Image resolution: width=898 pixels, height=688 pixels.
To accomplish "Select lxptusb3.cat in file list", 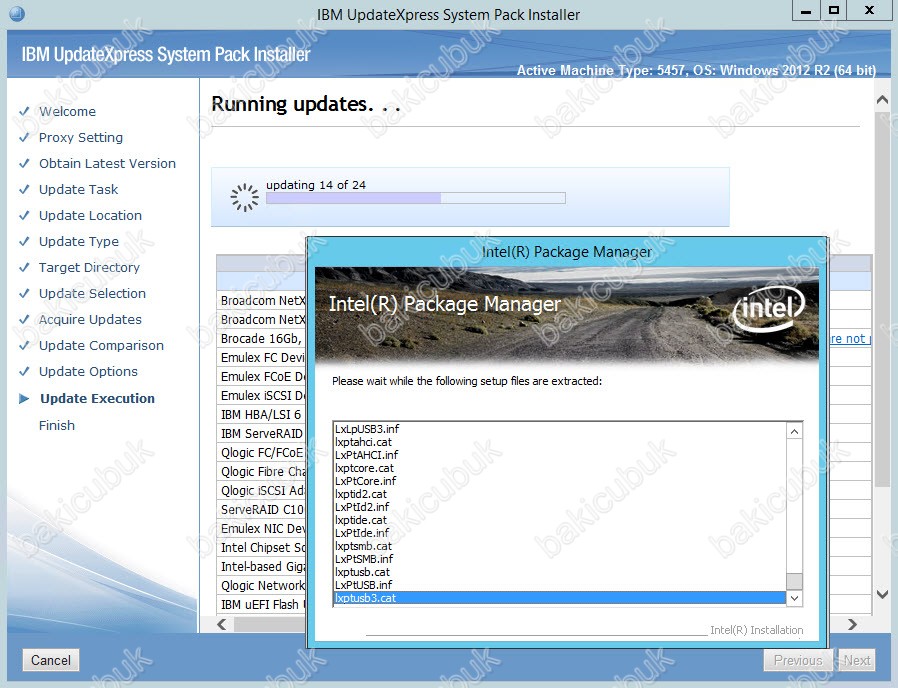I will (x=560, y=598).
